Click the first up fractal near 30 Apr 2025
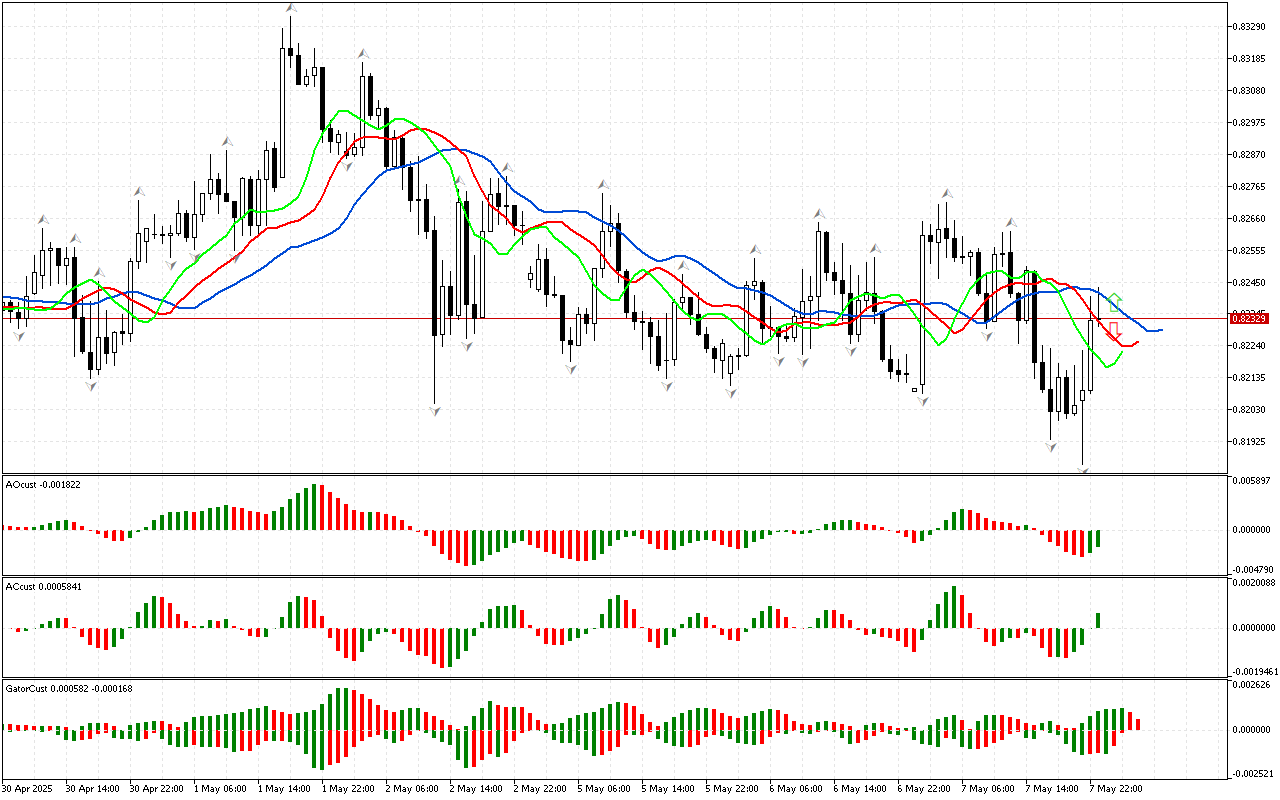This screenshot has width=1280, height=800. (x=43, y=218)
